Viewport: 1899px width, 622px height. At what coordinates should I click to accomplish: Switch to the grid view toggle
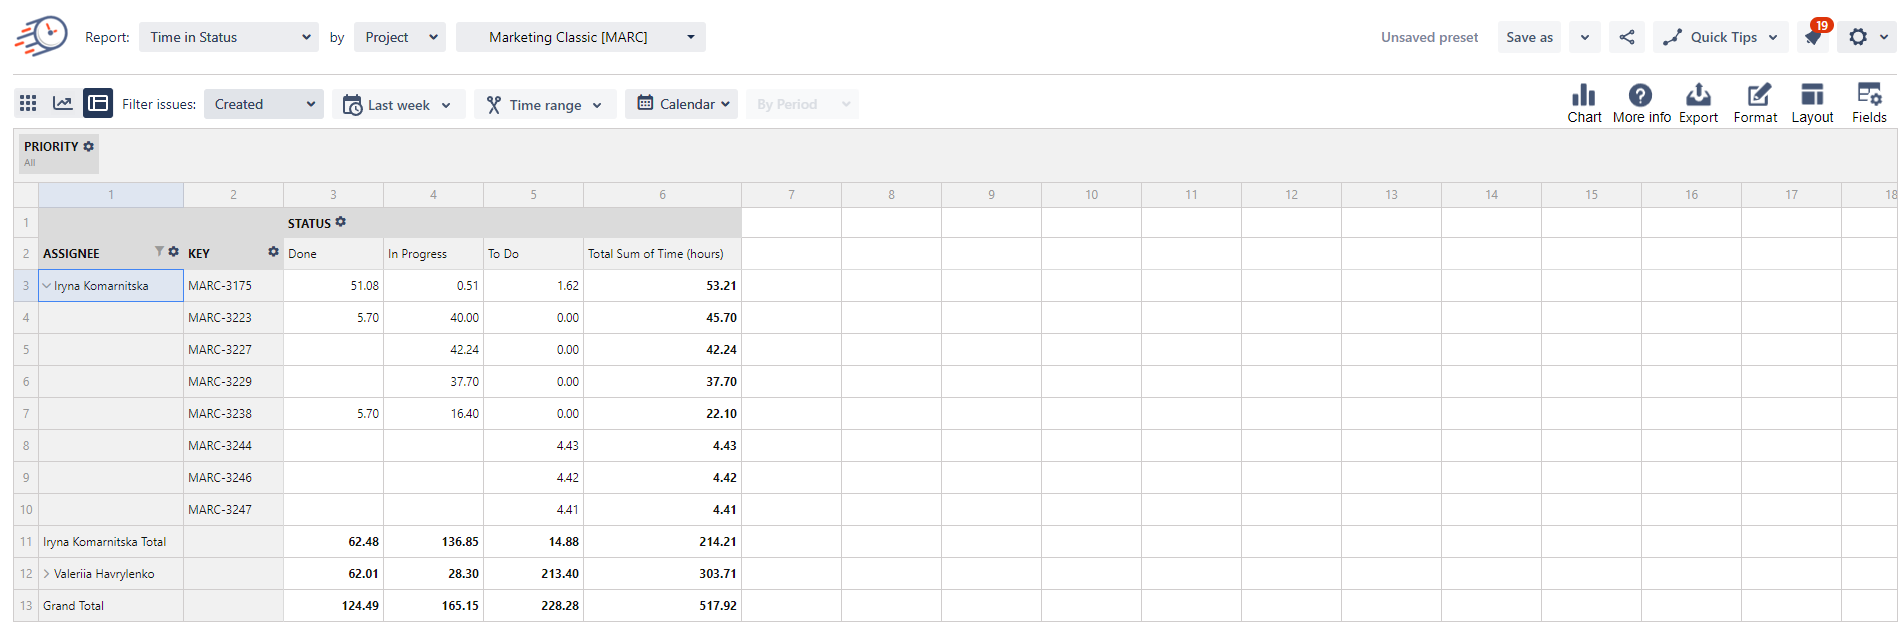point(28,103)
